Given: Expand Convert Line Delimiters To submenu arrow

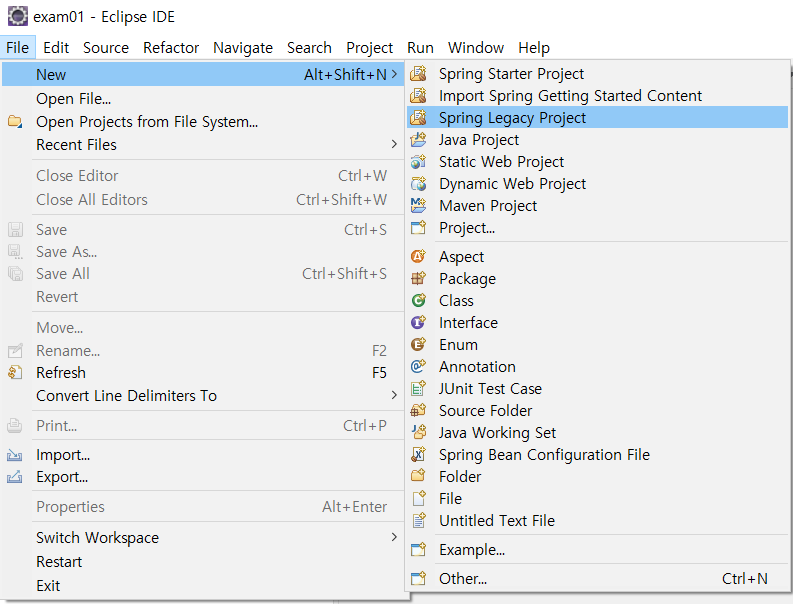Looking at the screenshot, I should pos(394,395).
